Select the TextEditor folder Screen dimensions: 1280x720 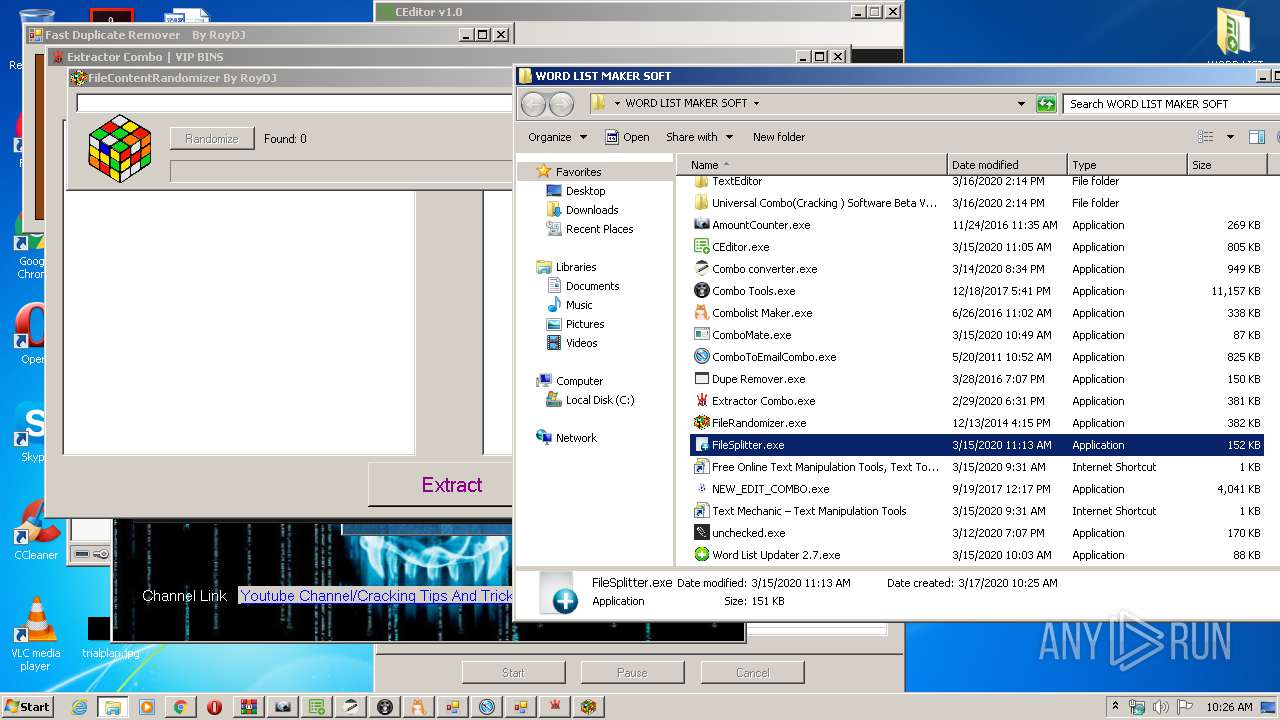(x=737, y=181)
